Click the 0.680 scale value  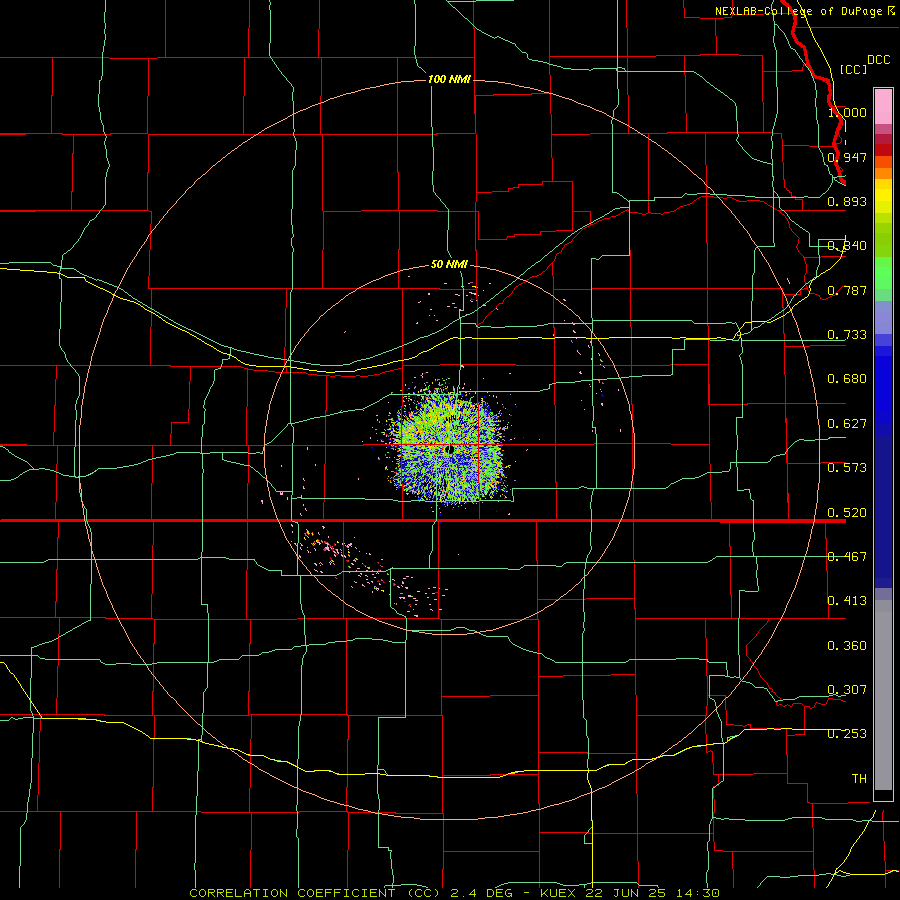tap(847, 378)
